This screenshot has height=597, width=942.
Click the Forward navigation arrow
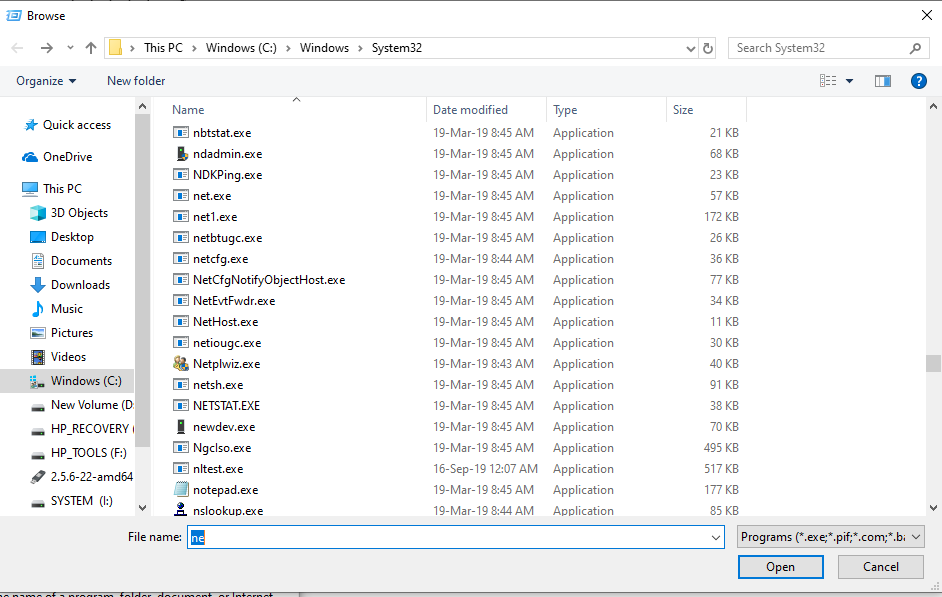coord(46,48)
